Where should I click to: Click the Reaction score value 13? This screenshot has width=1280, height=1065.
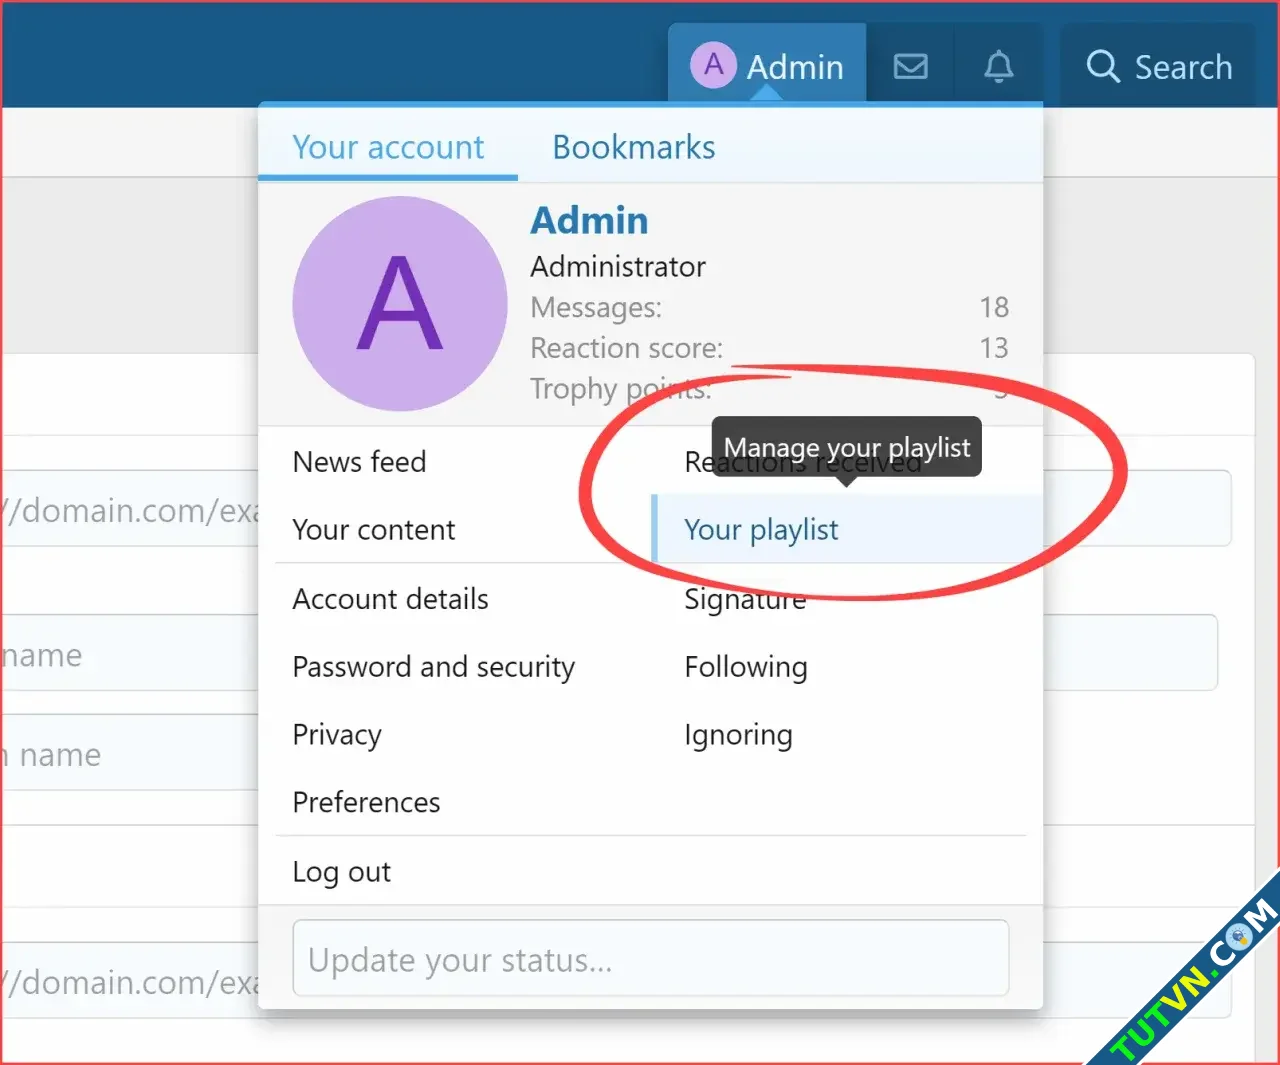point(993,348)
